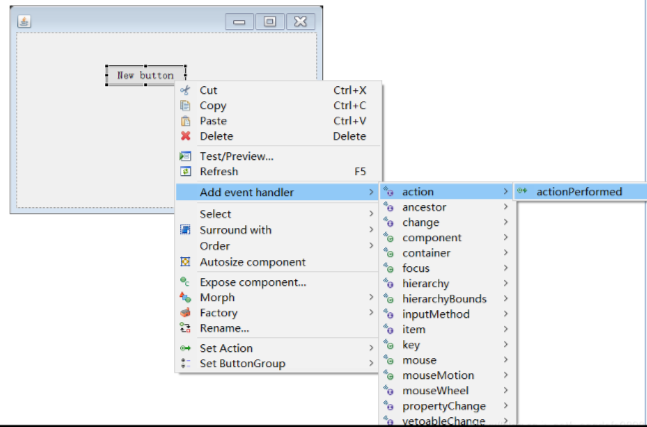The width and height of the screenshot is (647, 427).
Task: Expand the Factory submenu arrow
Action: (x=371, y=313)
